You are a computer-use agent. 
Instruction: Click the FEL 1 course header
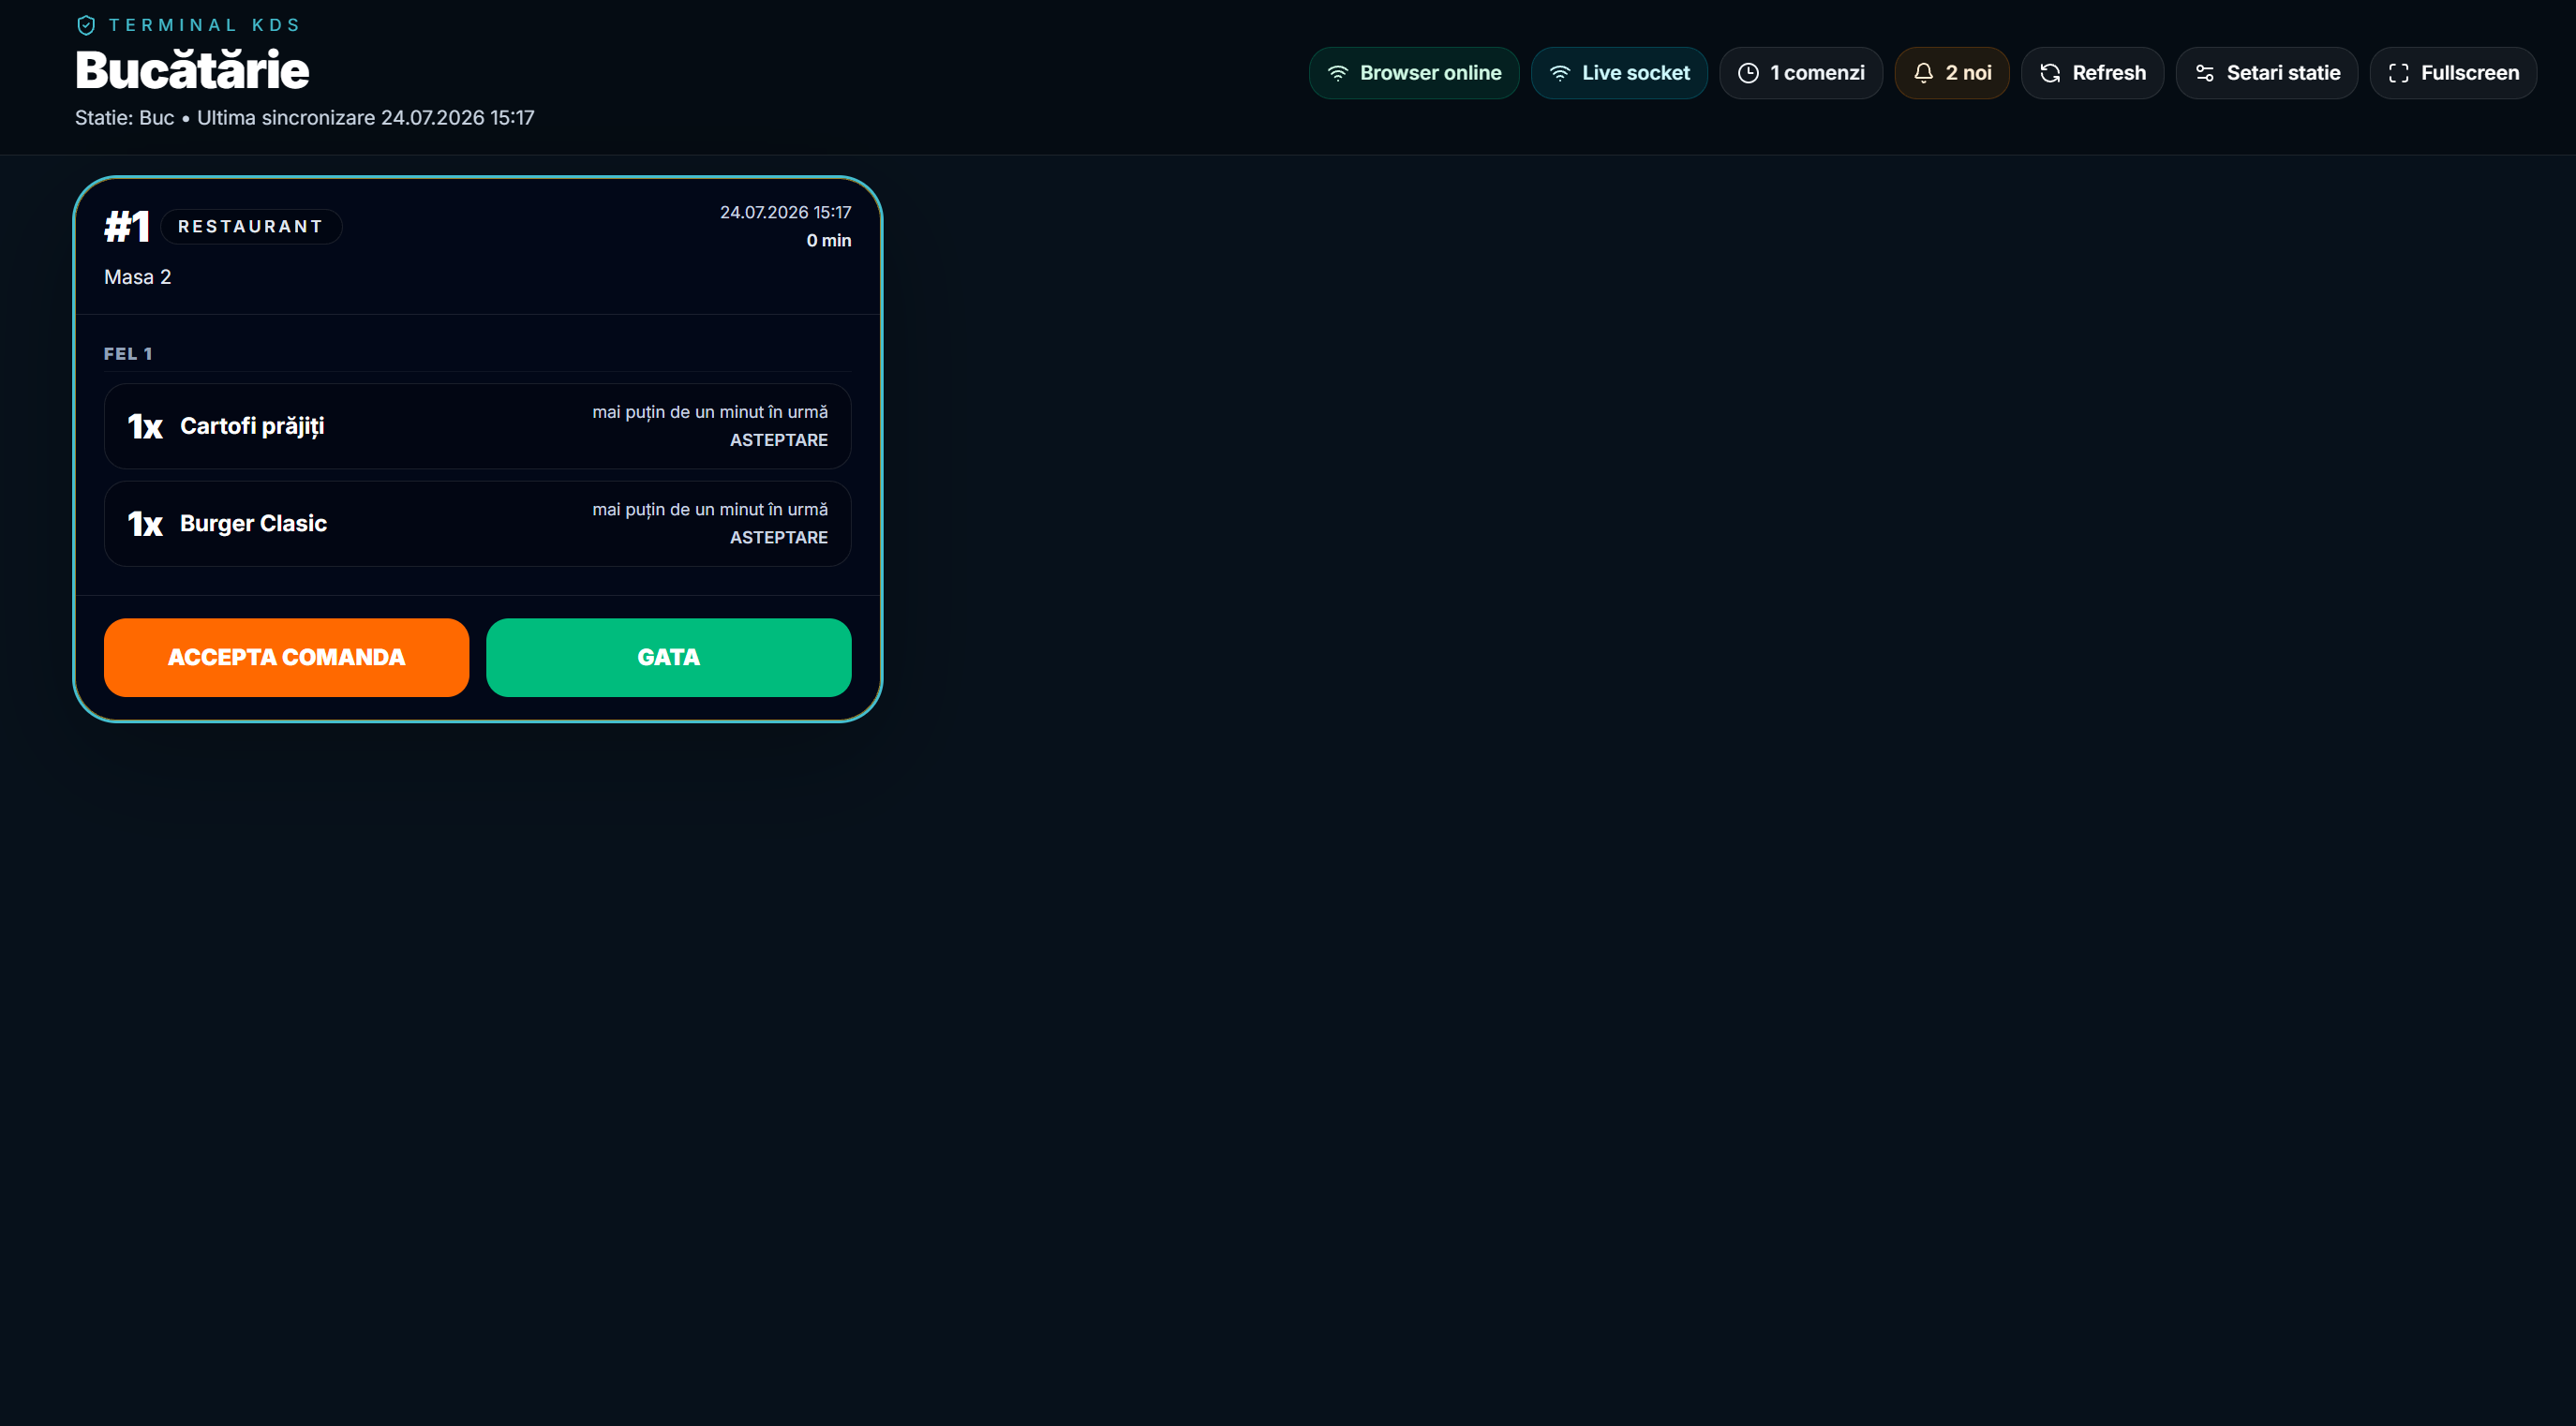coord(128,354)
